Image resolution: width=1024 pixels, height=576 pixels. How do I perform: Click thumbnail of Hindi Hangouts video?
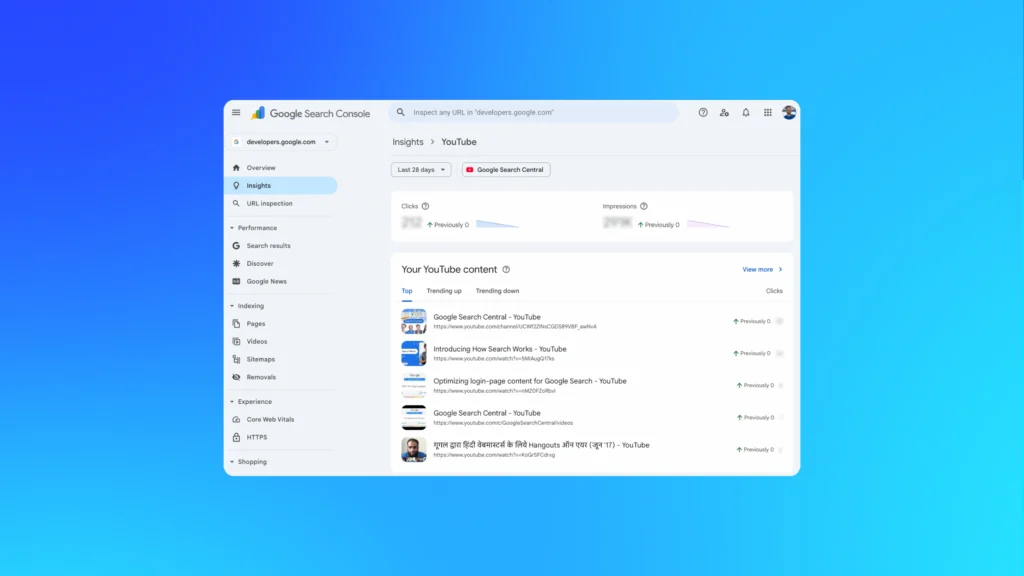[413, 449]
